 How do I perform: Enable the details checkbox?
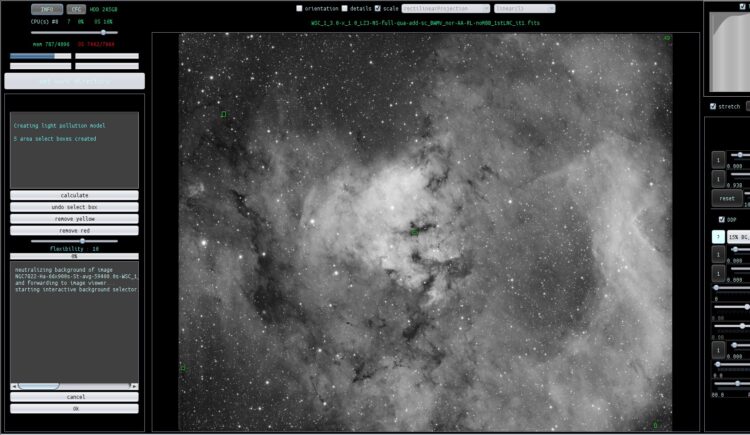pyautogui.click(x=344, y=8)
